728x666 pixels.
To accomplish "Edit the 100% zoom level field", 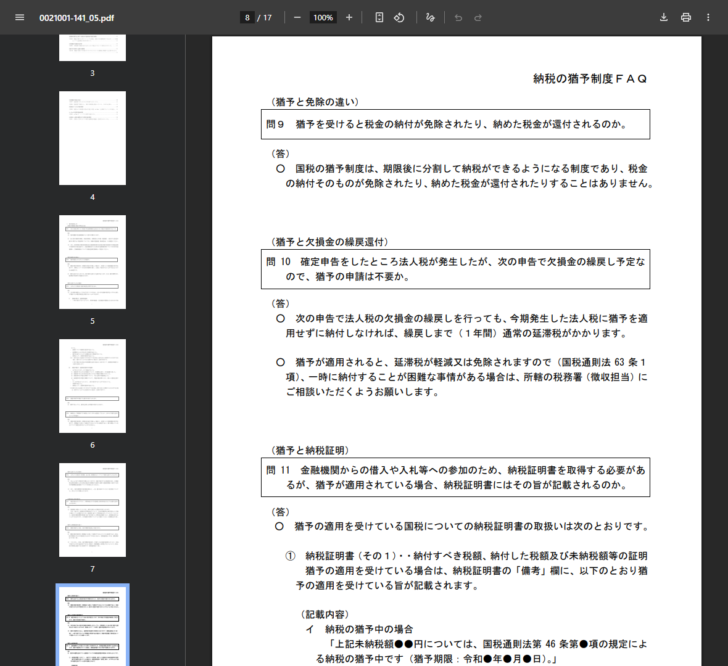I will coord(323,18).
